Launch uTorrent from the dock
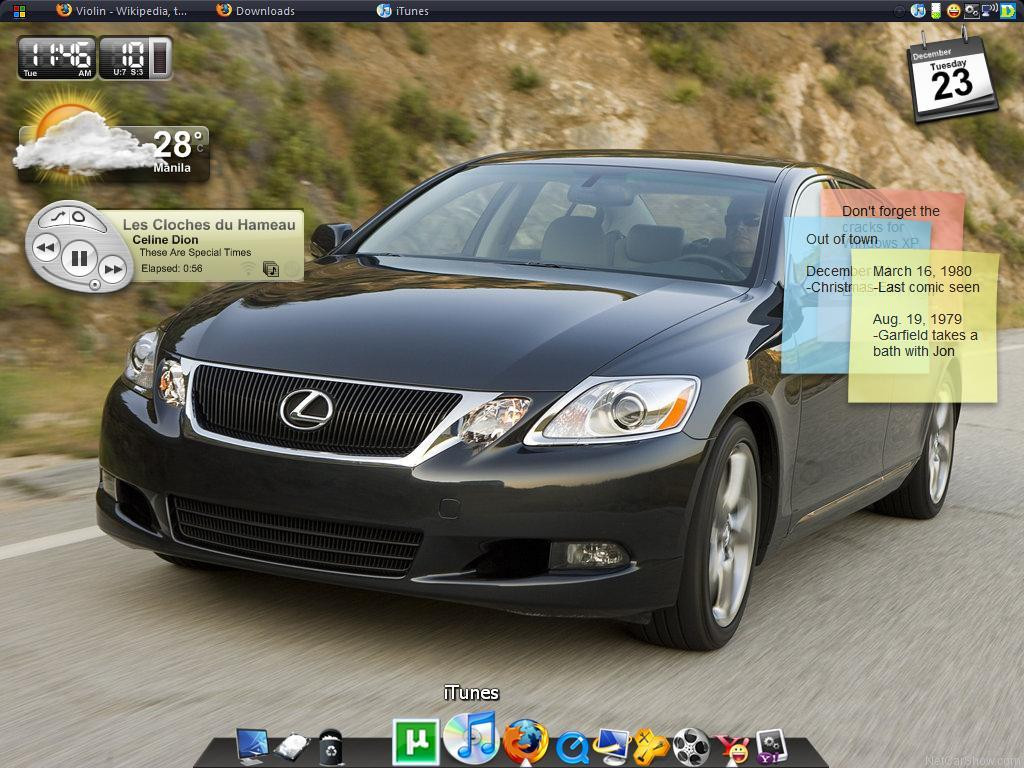 point(415,742)
